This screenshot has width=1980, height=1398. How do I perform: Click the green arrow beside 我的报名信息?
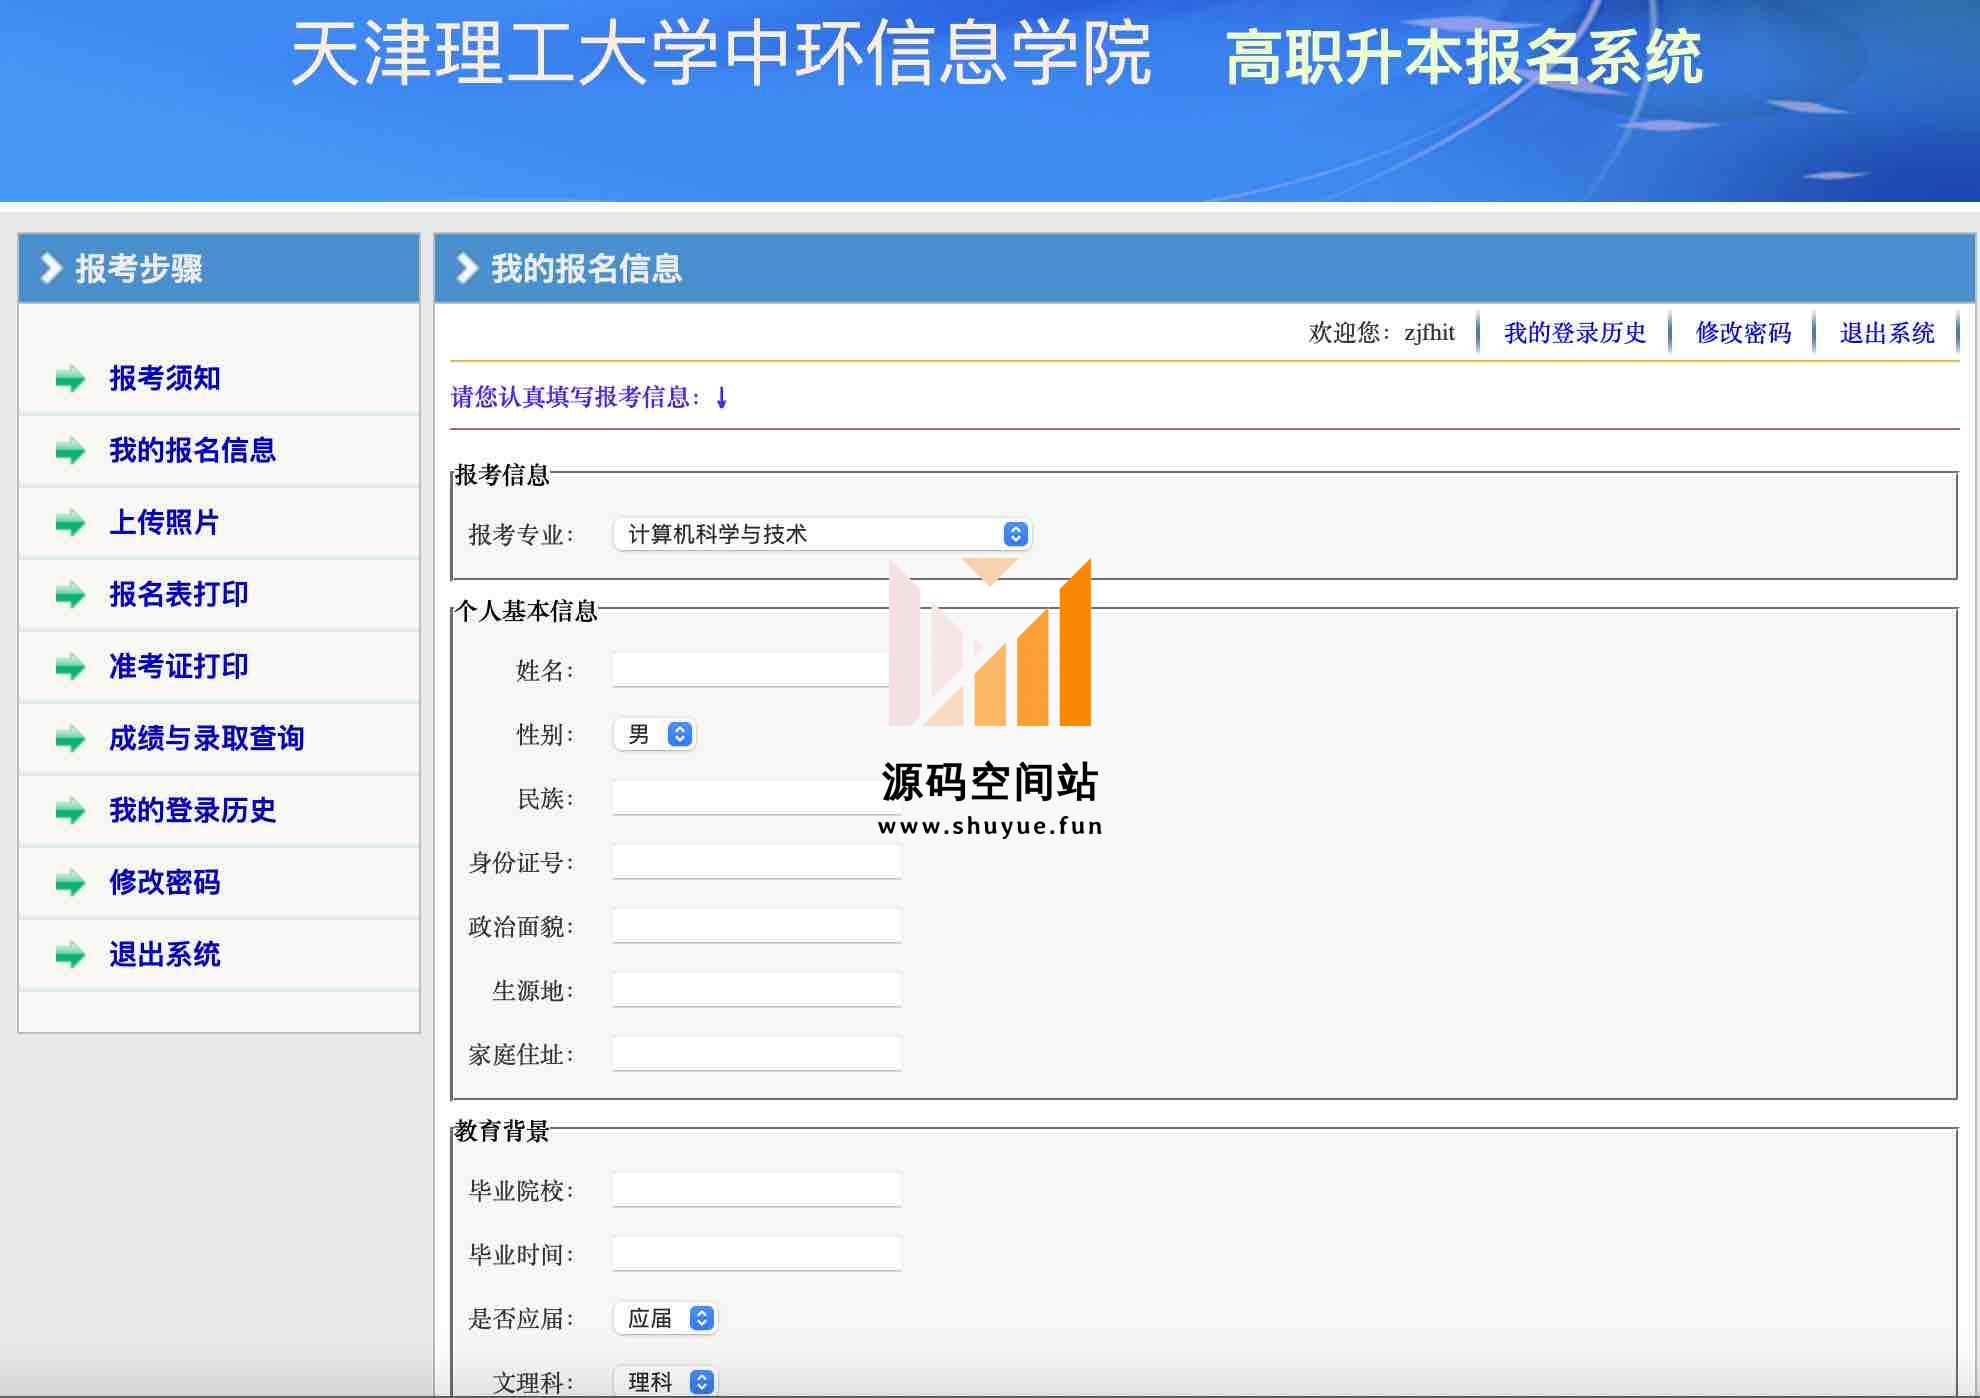tap(70, 451)
